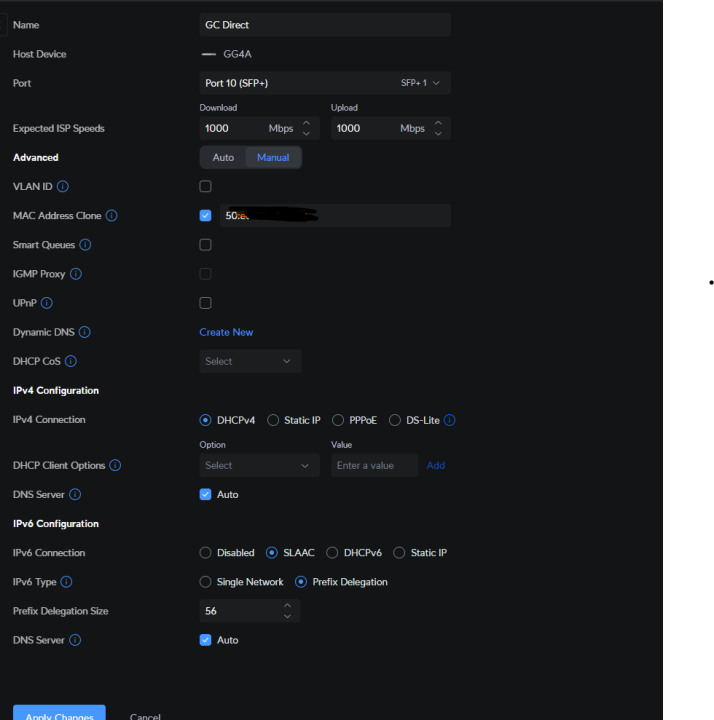Image resolution: width=714 pixels, height=720 pixels.
Task: Select the Manual advanced tab
Action: (273, 158)
